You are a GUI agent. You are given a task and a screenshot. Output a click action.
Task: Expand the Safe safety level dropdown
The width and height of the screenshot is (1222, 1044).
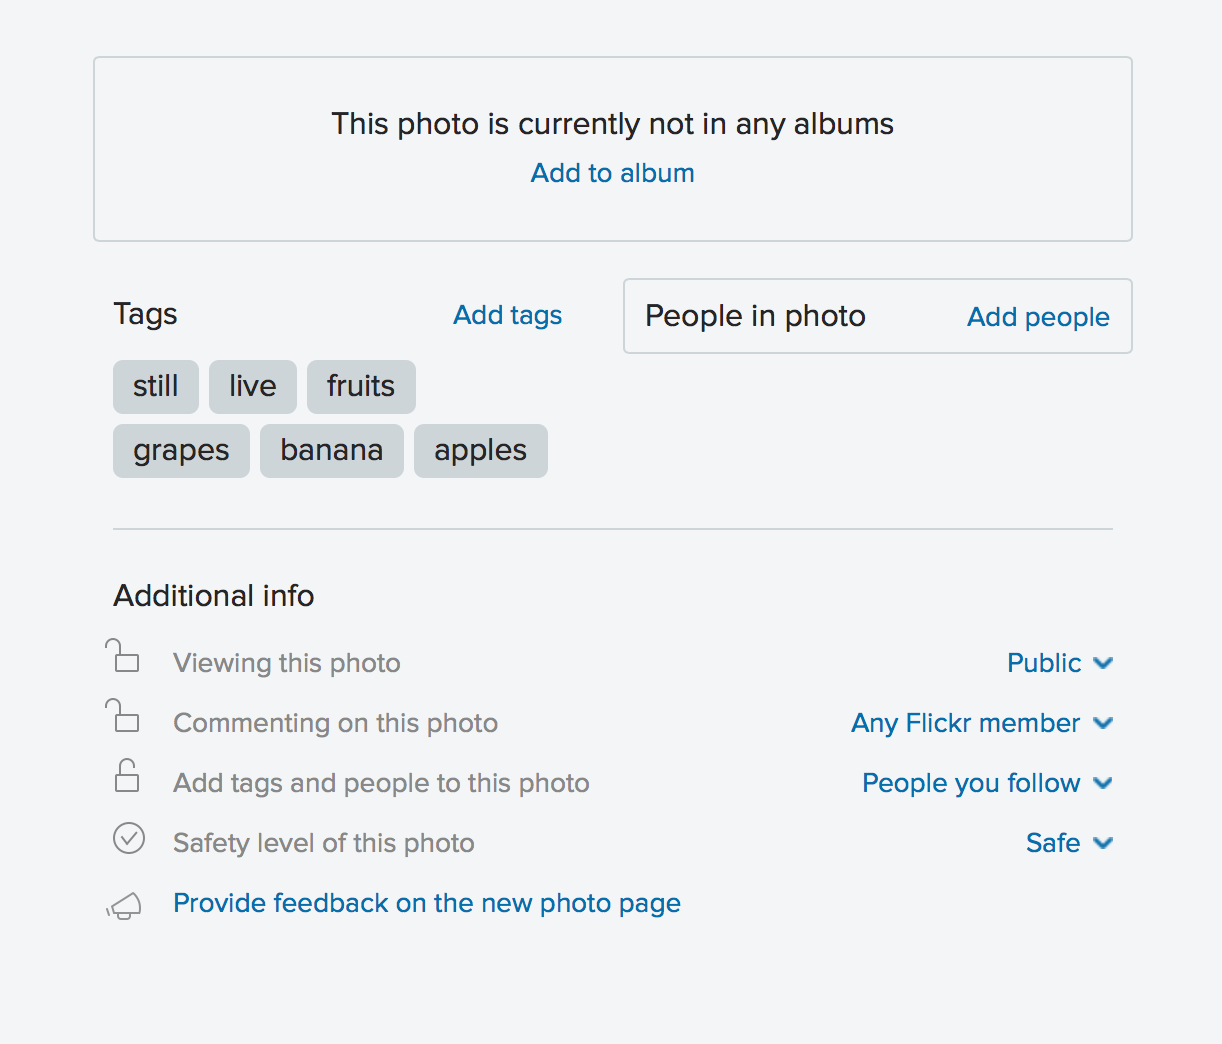[x=1068, y=843]
